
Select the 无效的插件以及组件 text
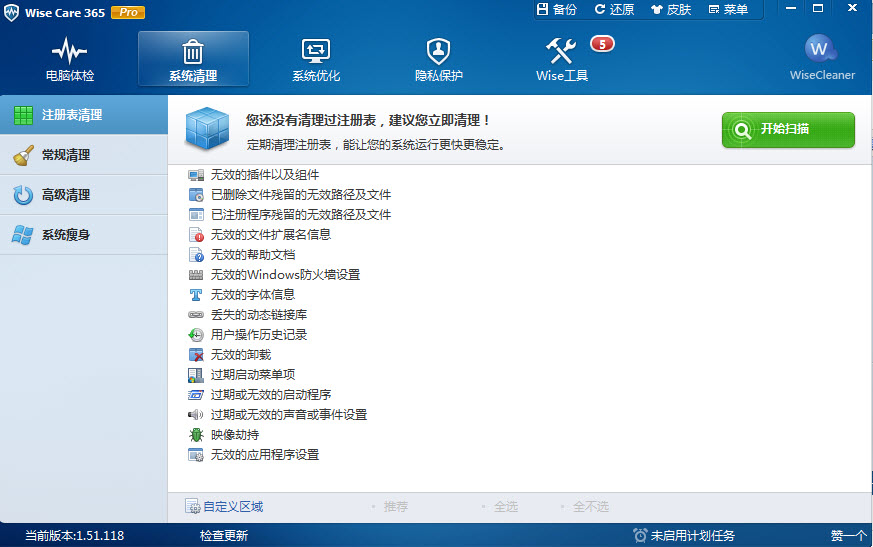pos(265,175)
